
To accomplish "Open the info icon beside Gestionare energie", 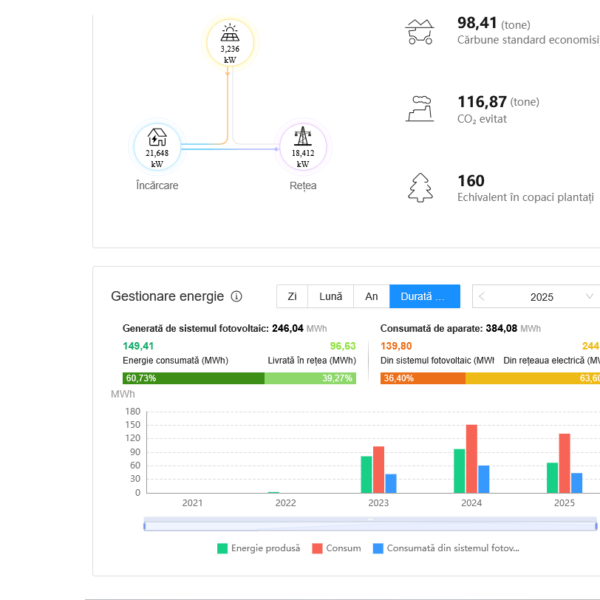I will coord(237,297).
